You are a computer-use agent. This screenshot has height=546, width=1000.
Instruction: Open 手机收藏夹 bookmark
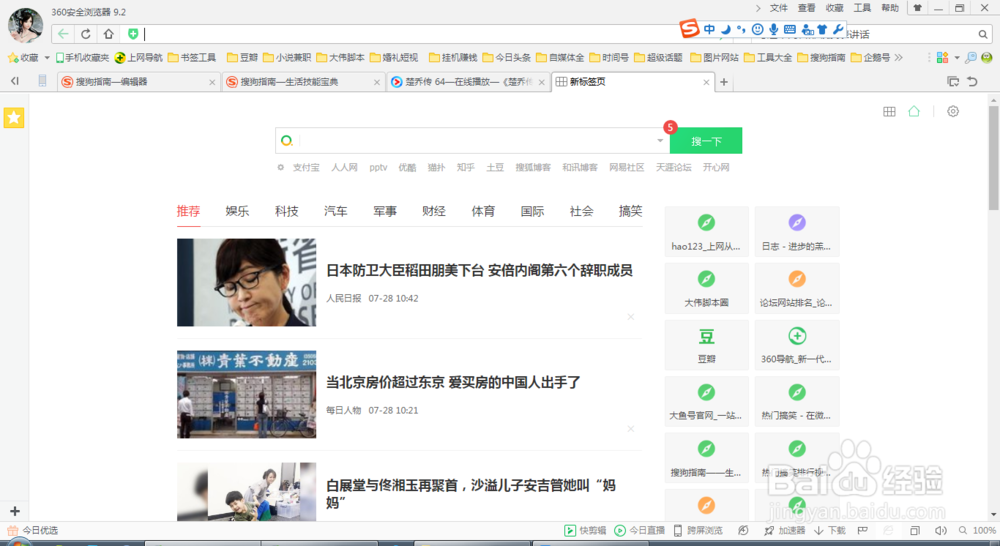pyautogui.click(x=82, y=57)
